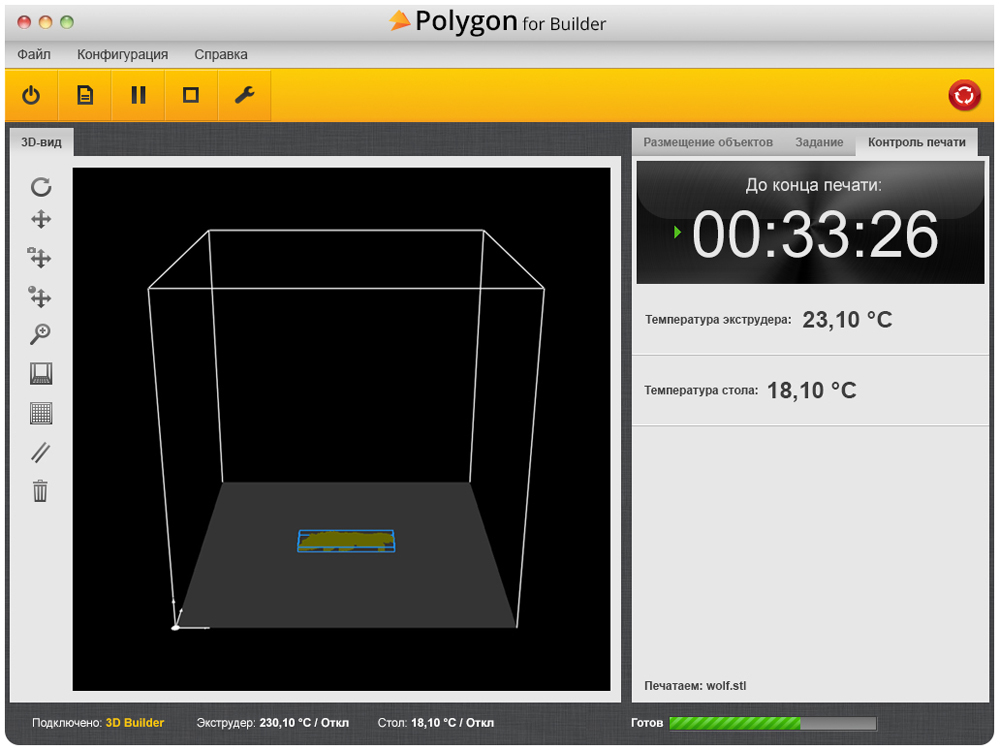Click status bar Стол 18,10 °C reading
Screen dimensions: 1000x750
pos(436,723)
